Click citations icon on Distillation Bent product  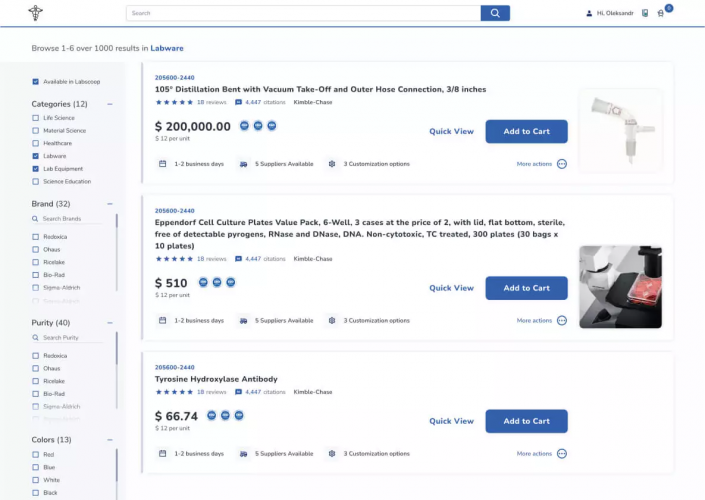[238, 102]
